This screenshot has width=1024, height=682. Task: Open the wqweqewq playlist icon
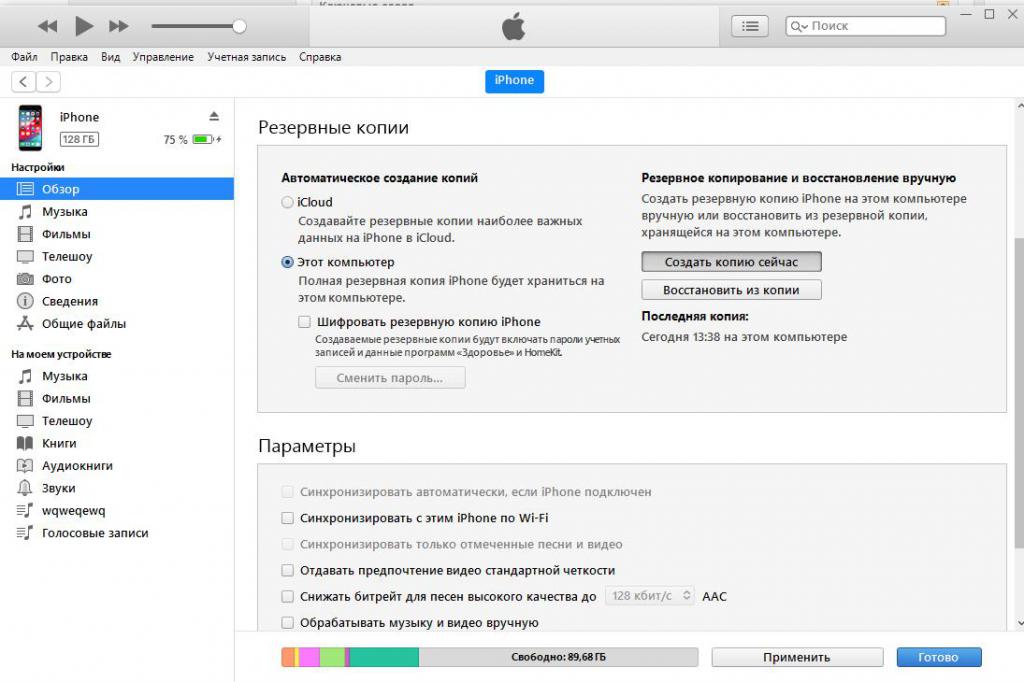(x=25, y=510)
